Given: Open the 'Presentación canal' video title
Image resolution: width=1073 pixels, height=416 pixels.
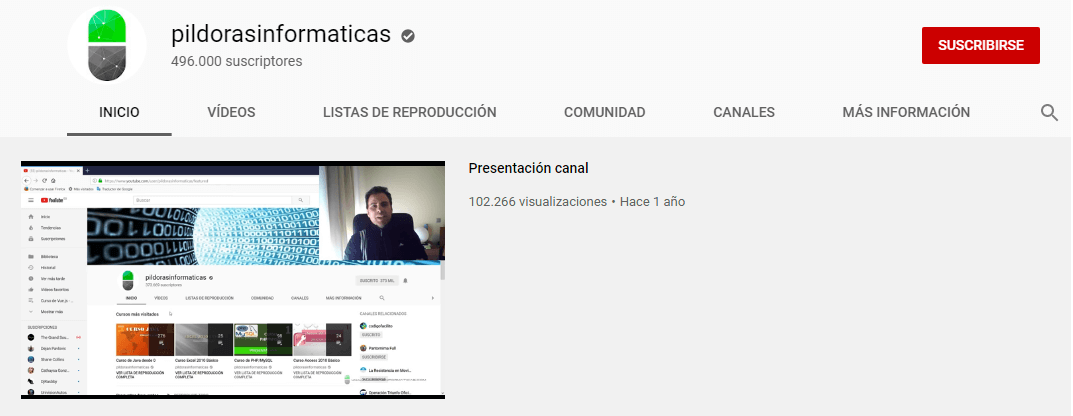Looking at the screenshot, I should pos(528,168).
